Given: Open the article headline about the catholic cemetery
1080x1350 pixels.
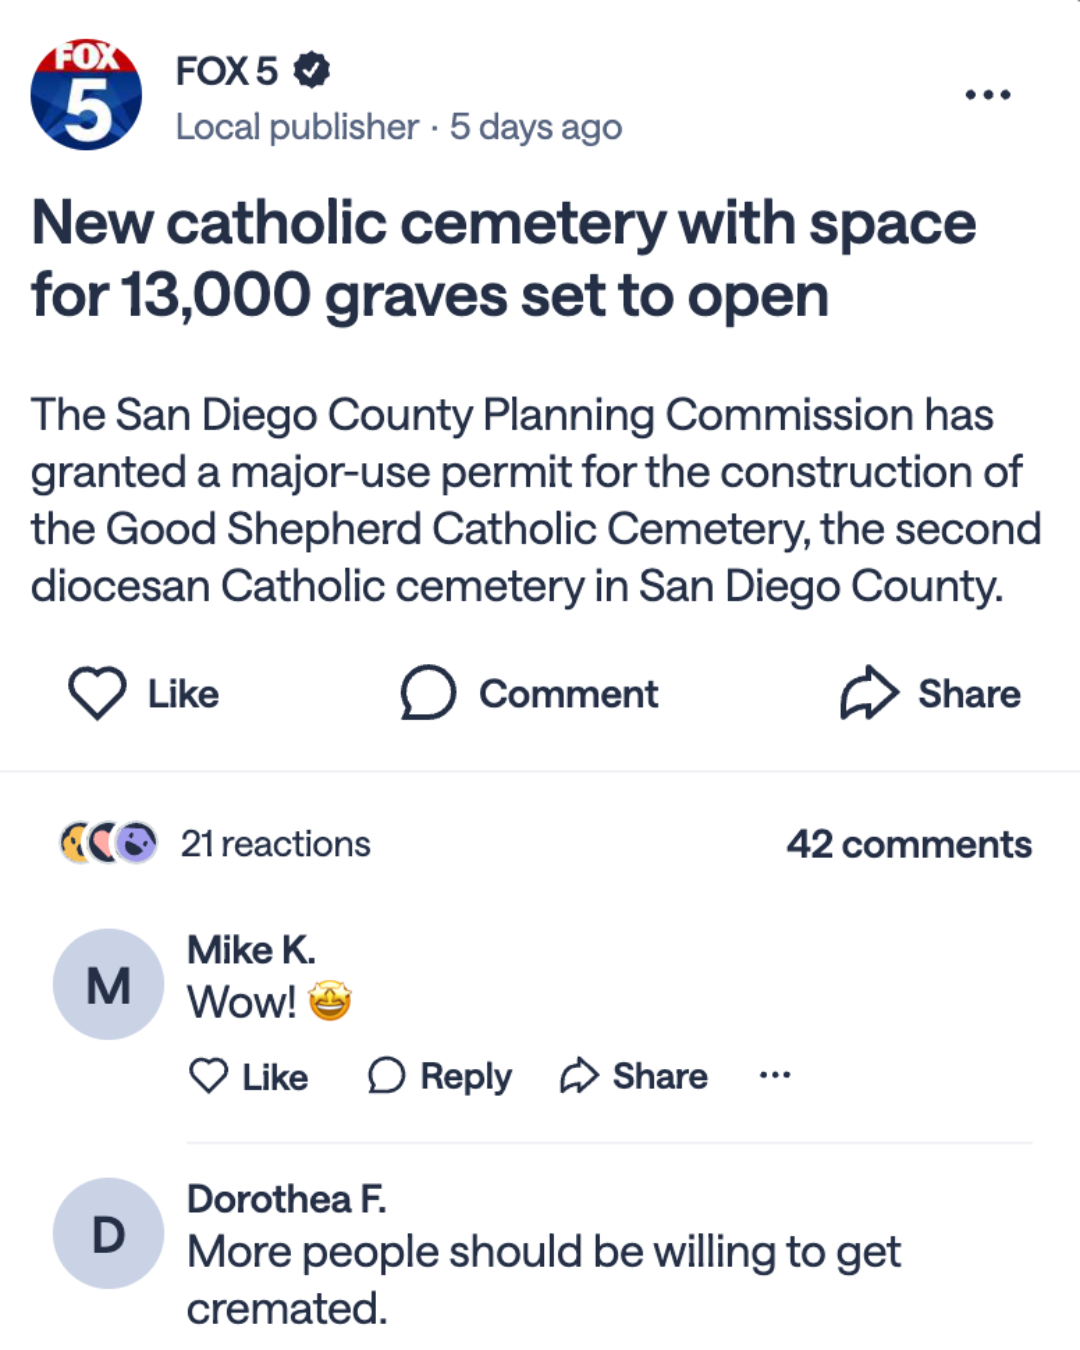Looking at the screenshot, I should coord(503,259).
